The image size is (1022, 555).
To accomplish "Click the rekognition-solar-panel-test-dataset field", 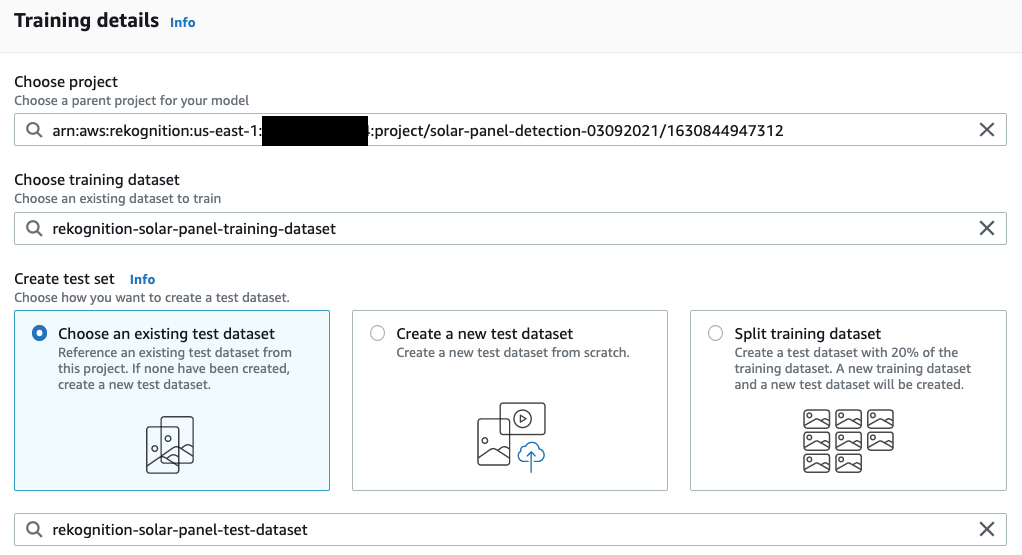I will [510, 529].
